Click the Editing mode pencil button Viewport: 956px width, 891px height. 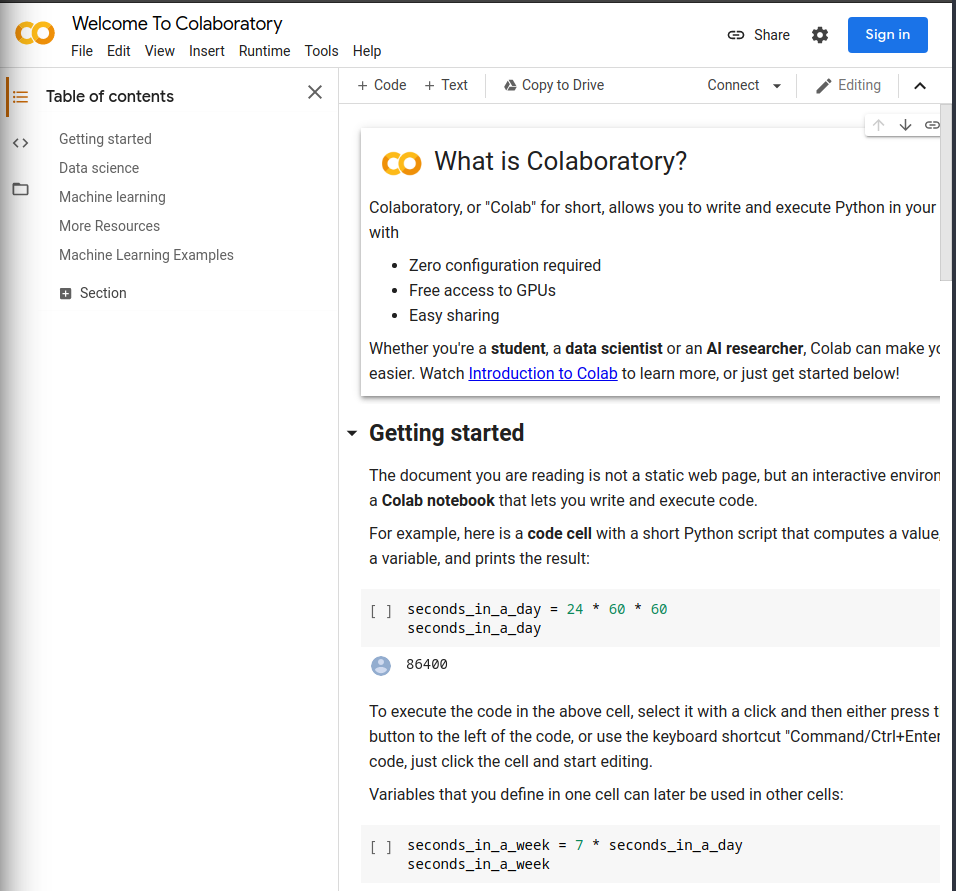click(848, 85)
